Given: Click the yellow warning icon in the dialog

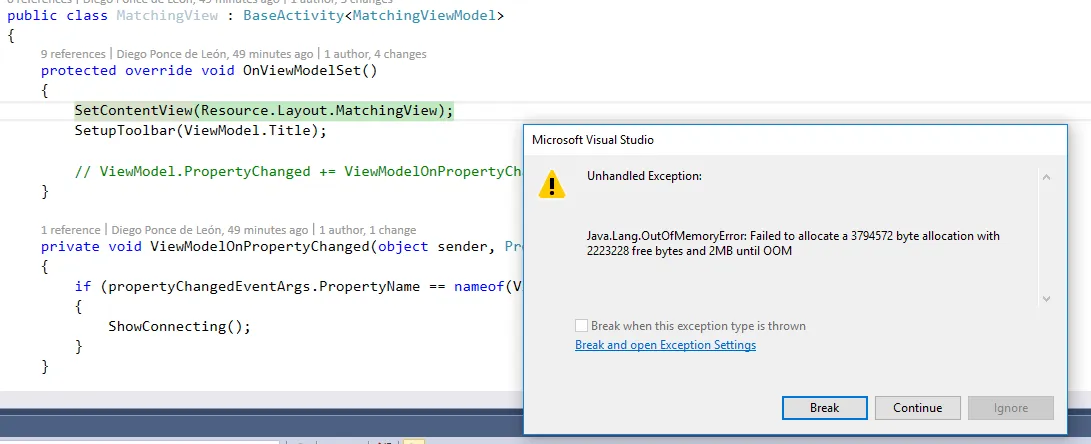Looking at the screenshot, I should pos(552,184).
